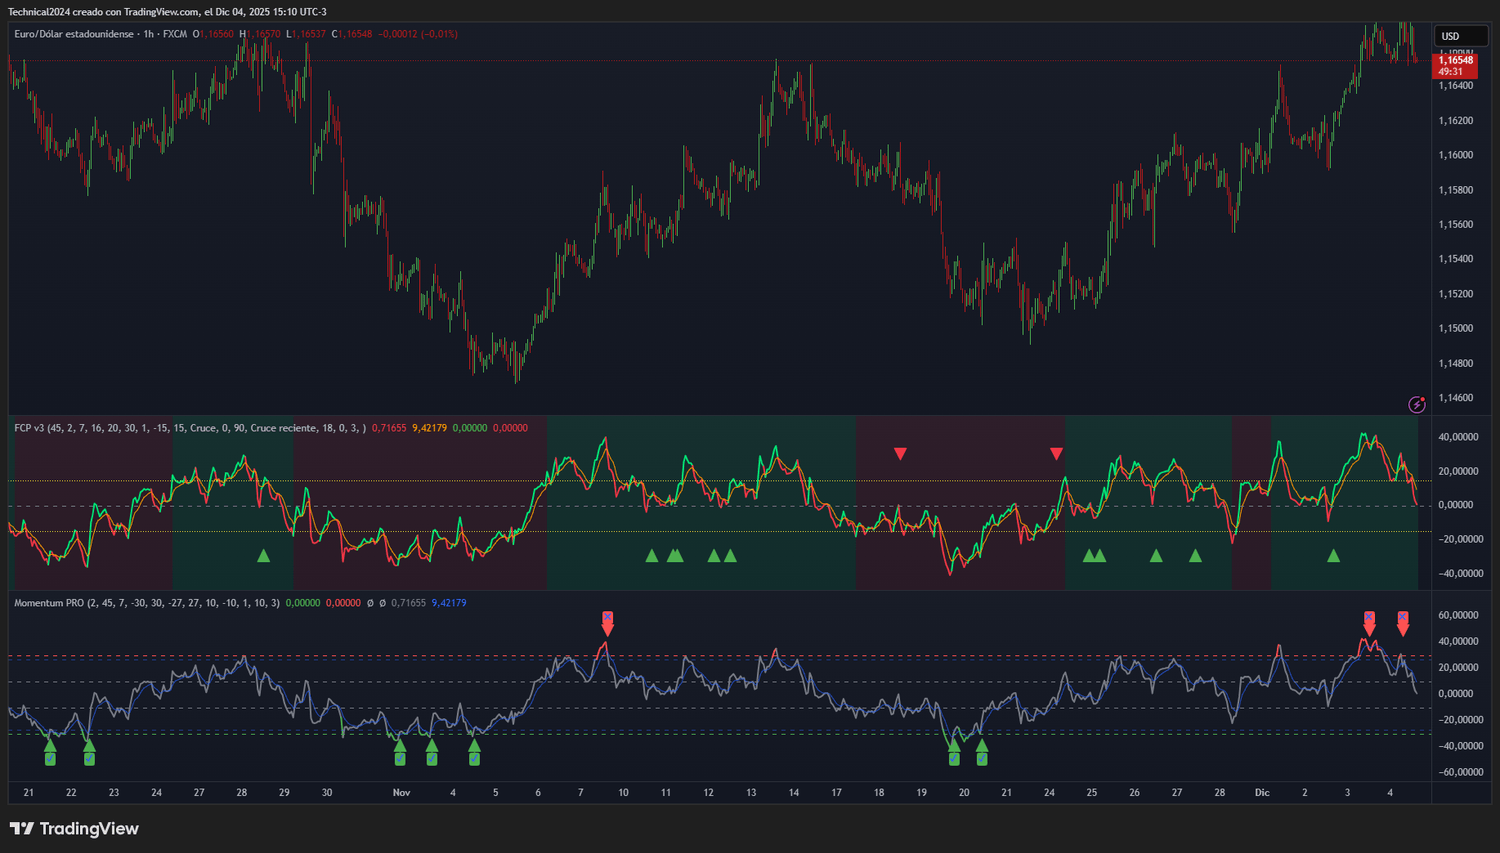Click the leftmost green buy arrow in Momentum PRO
Image resolution: width=1500 pixels, height=853 pixels.
coord(50,750)
